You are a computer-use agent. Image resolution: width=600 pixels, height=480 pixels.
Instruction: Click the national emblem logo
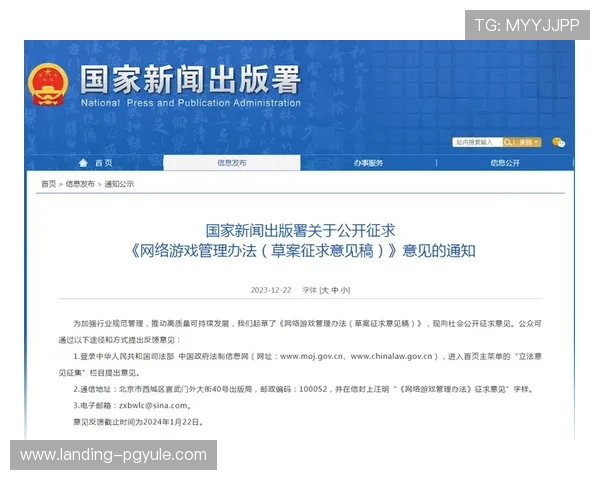48,84
